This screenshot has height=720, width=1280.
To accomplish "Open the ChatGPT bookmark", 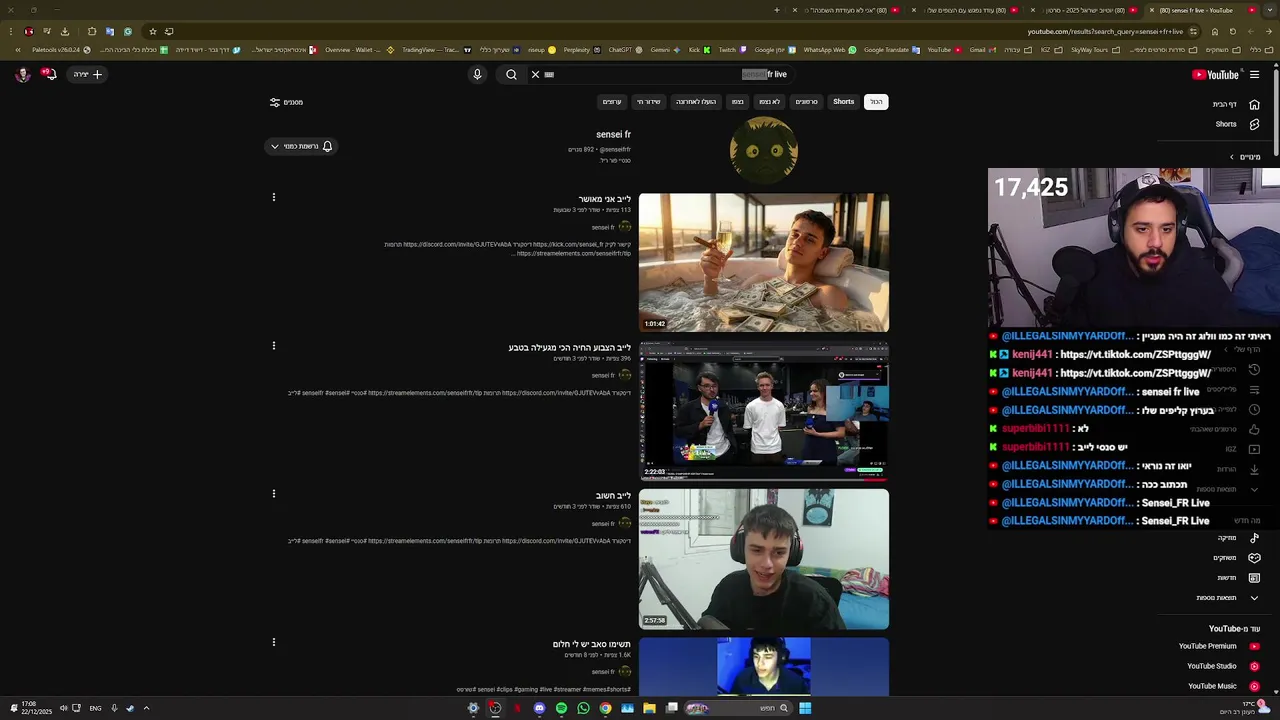I will point(625,49).
